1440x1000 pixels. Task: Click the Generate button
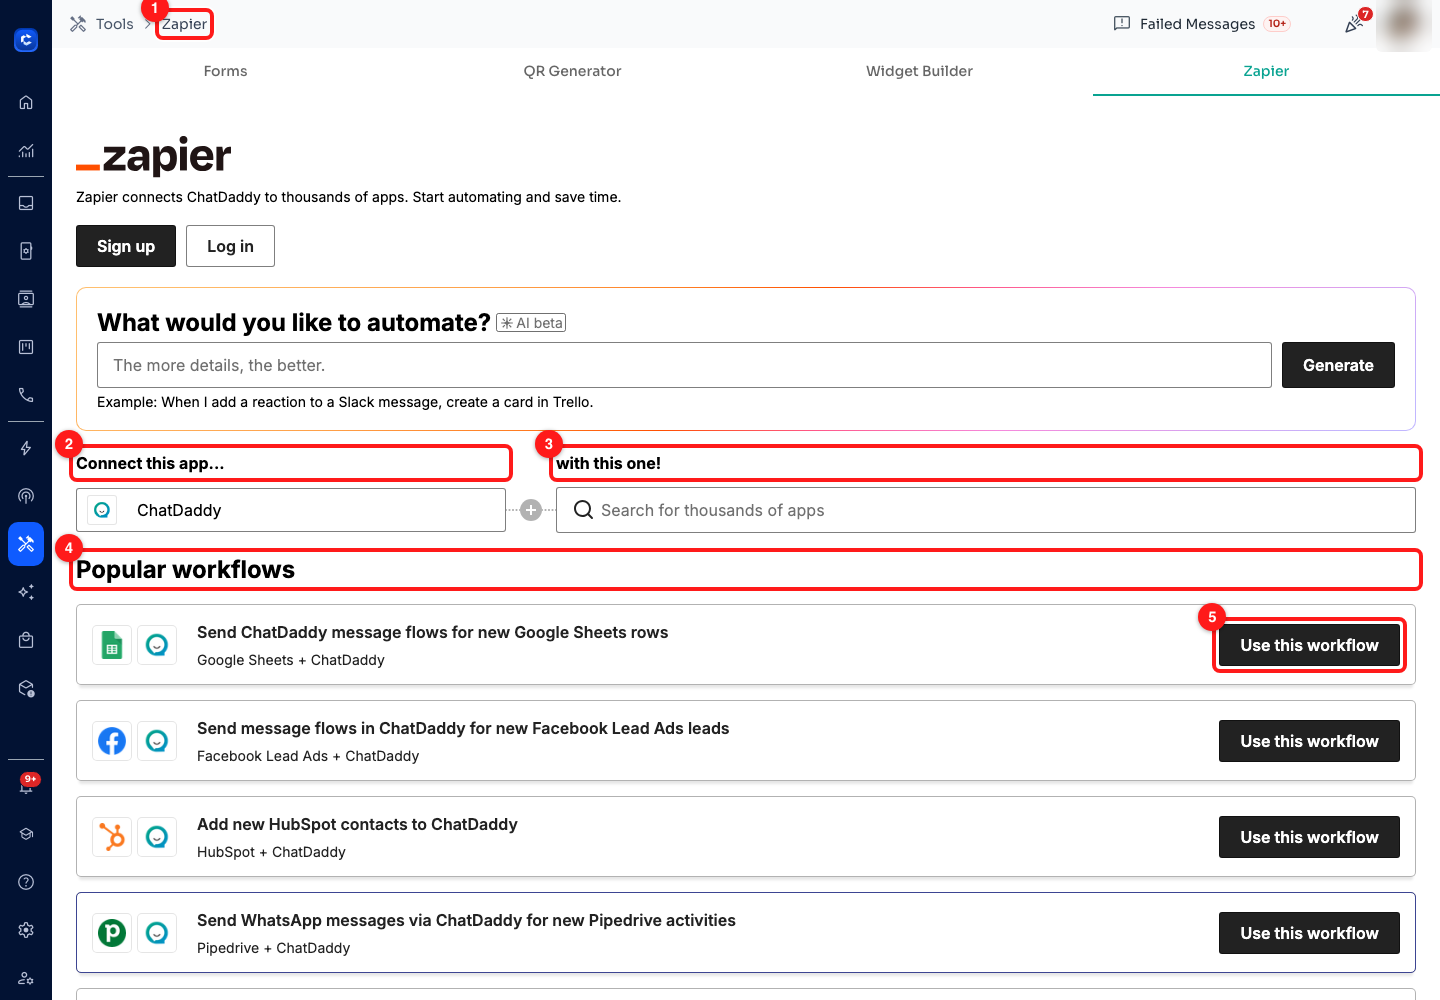pyautogui.click(x=1338, y=365)
